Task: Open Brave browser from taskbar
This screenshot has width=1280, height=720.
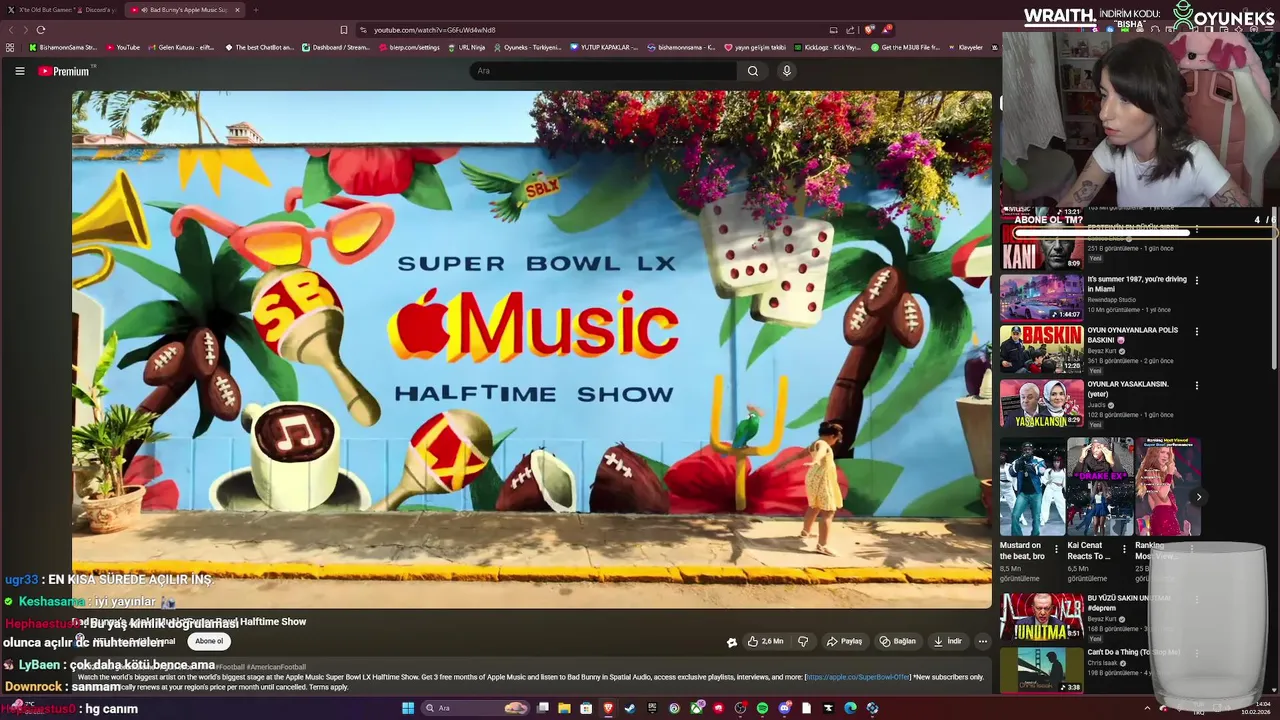Action: coord(608,708)
